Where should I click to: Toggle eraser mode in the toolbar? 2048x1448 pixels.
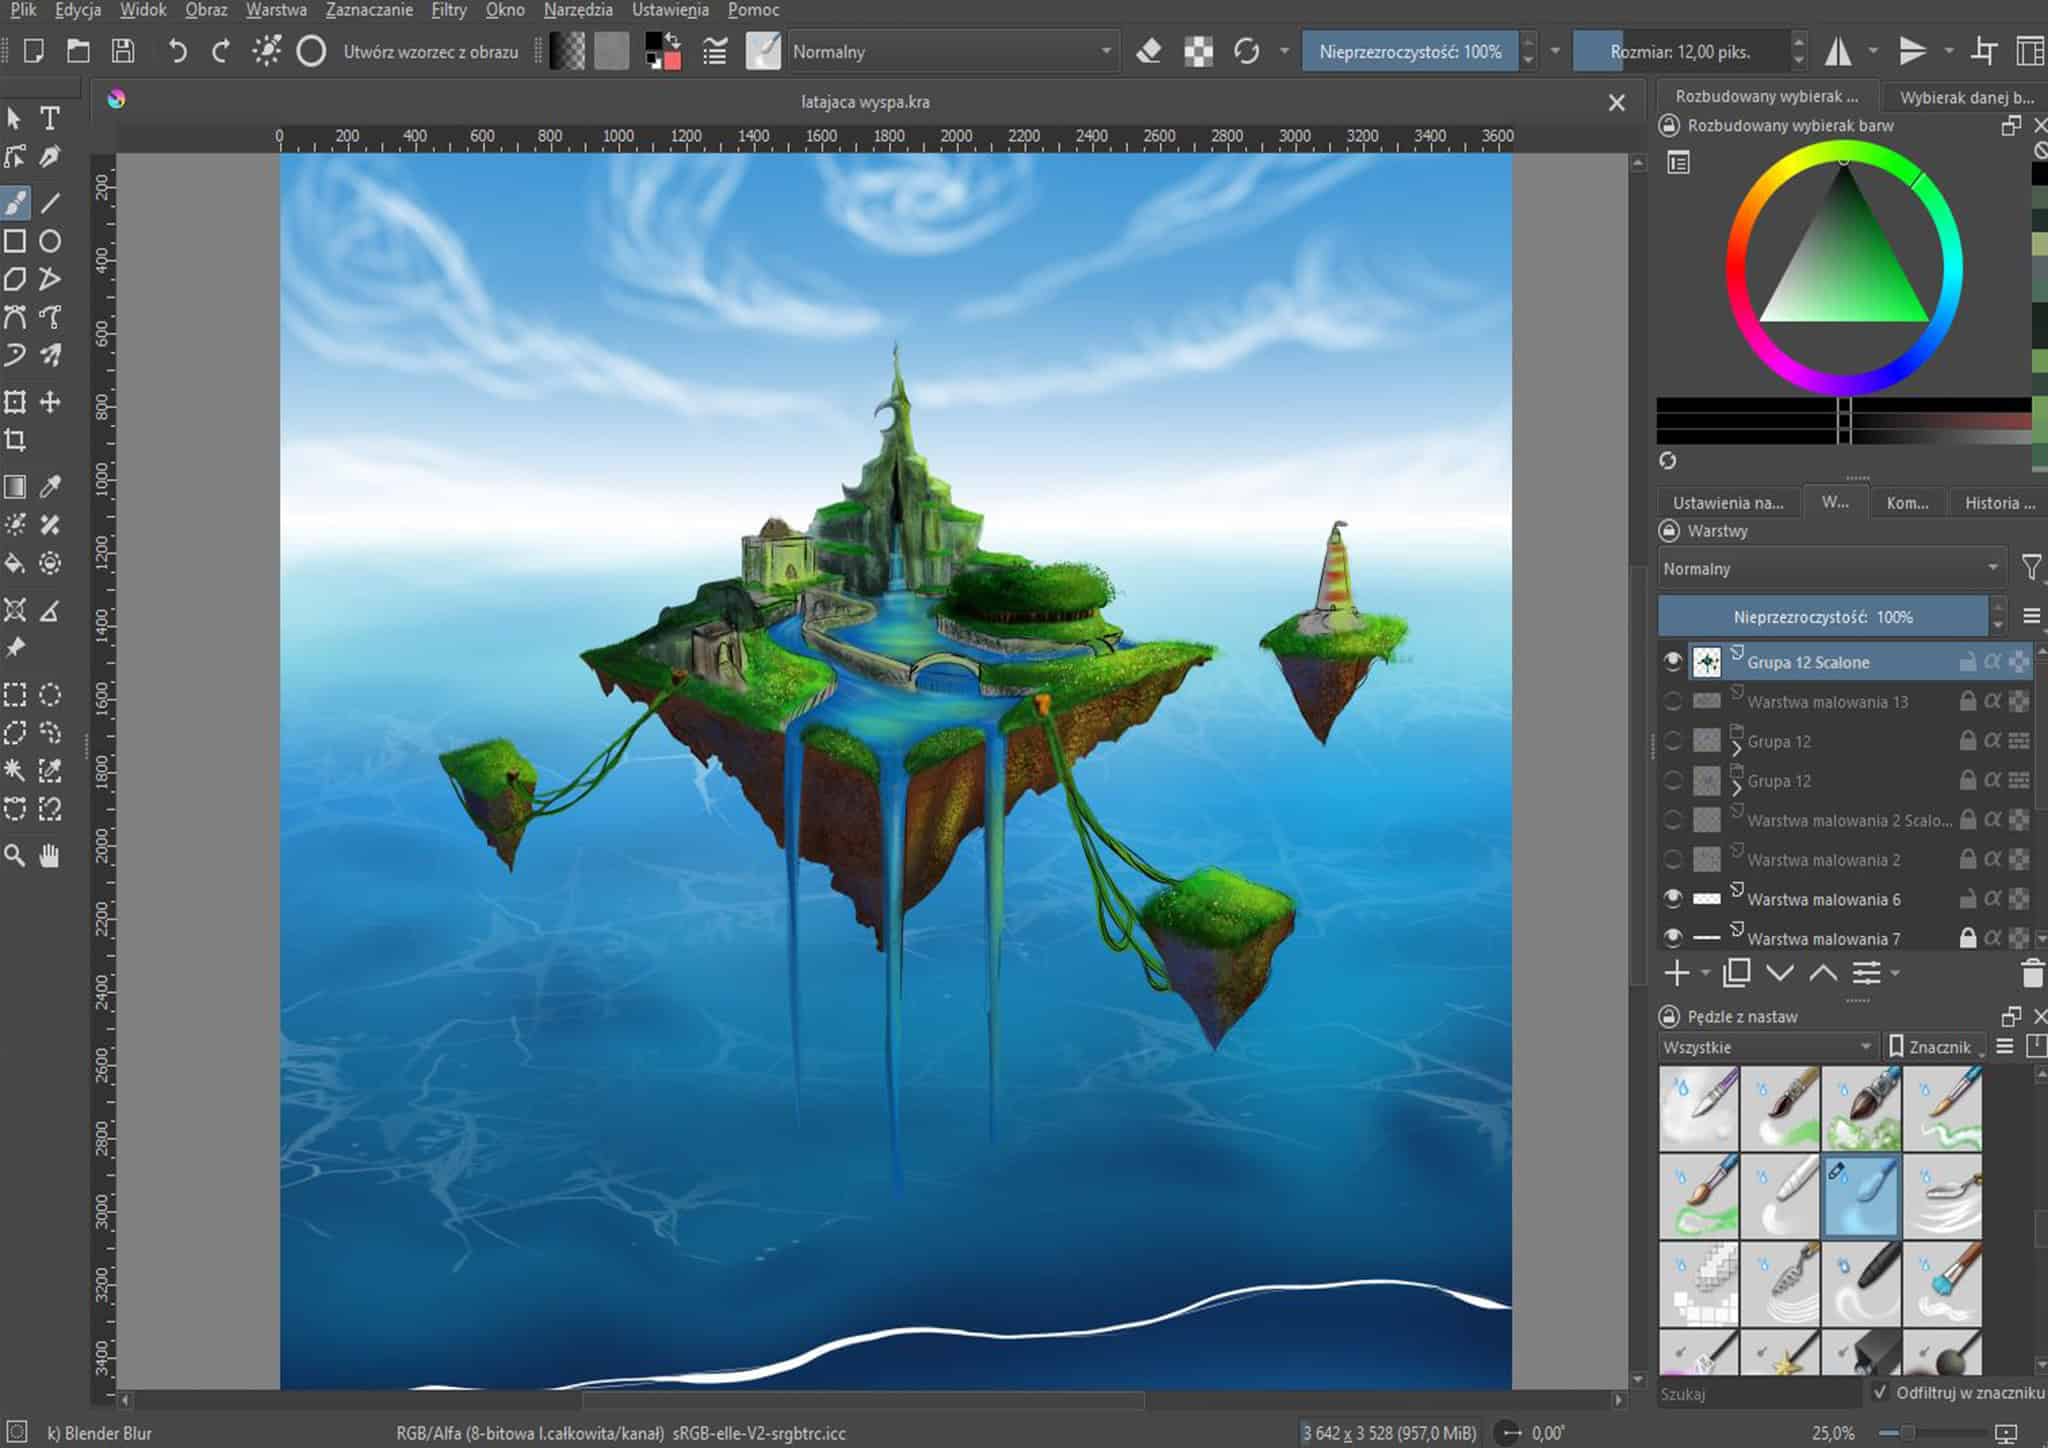[1149, 51]
